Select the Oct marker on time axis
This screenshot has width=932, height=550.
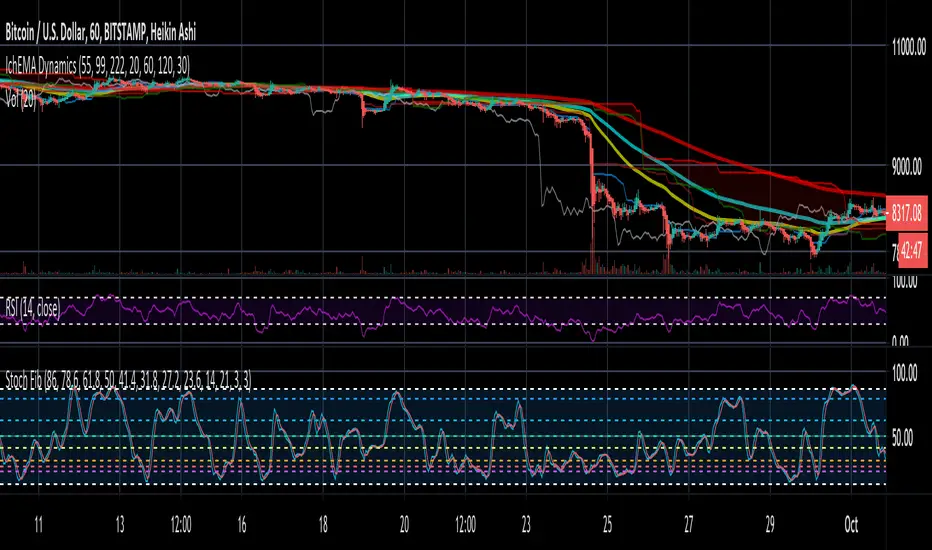point(851,524)
